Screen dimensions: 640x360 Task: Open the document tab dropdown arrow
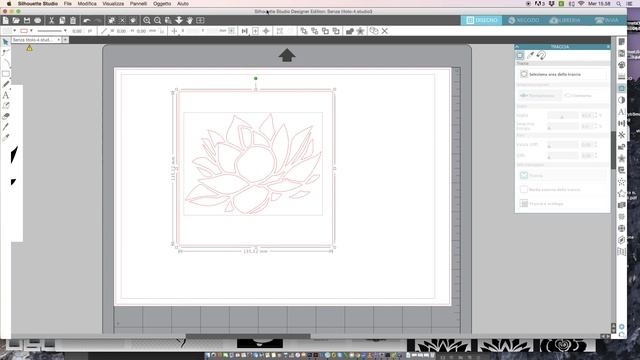(x=58, y=40)
